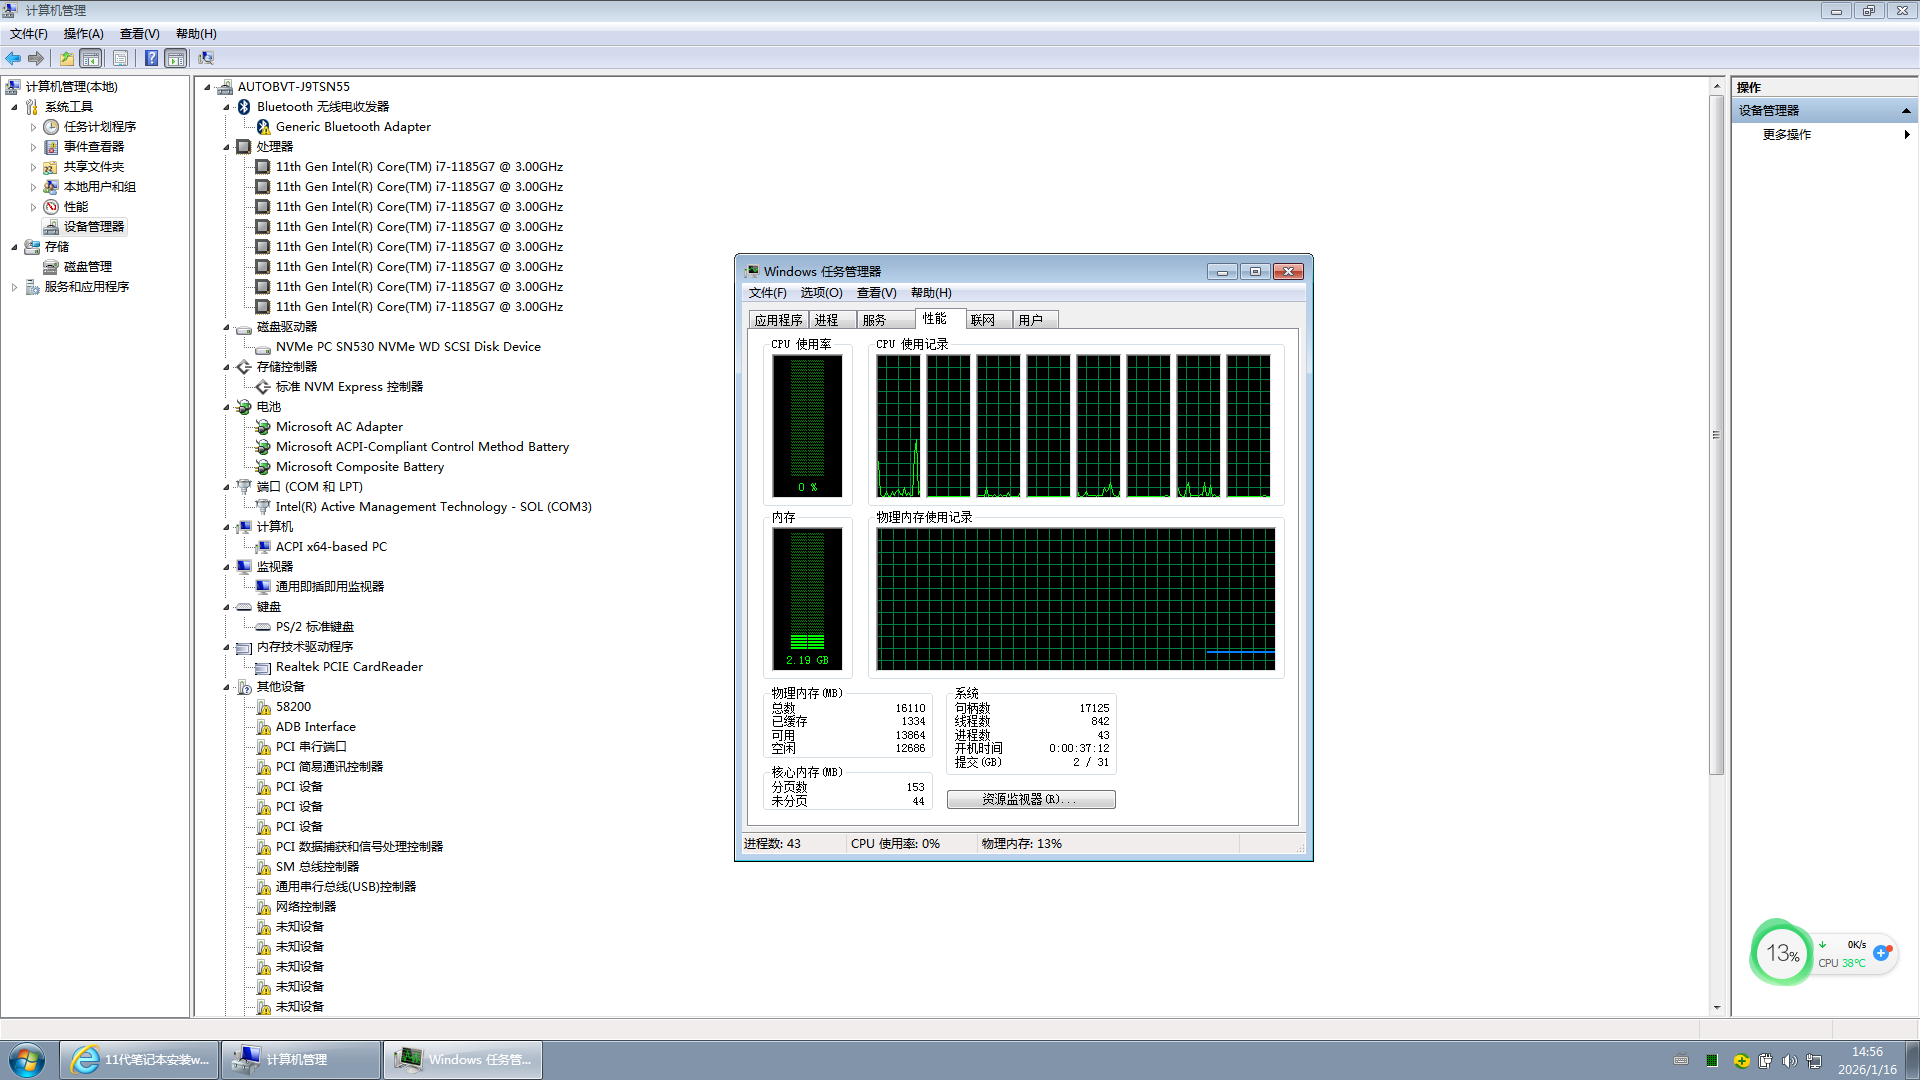Toggle show/hide action pane toolbar button
The image size is (1920, 1080).
click(x=176, y=58)
